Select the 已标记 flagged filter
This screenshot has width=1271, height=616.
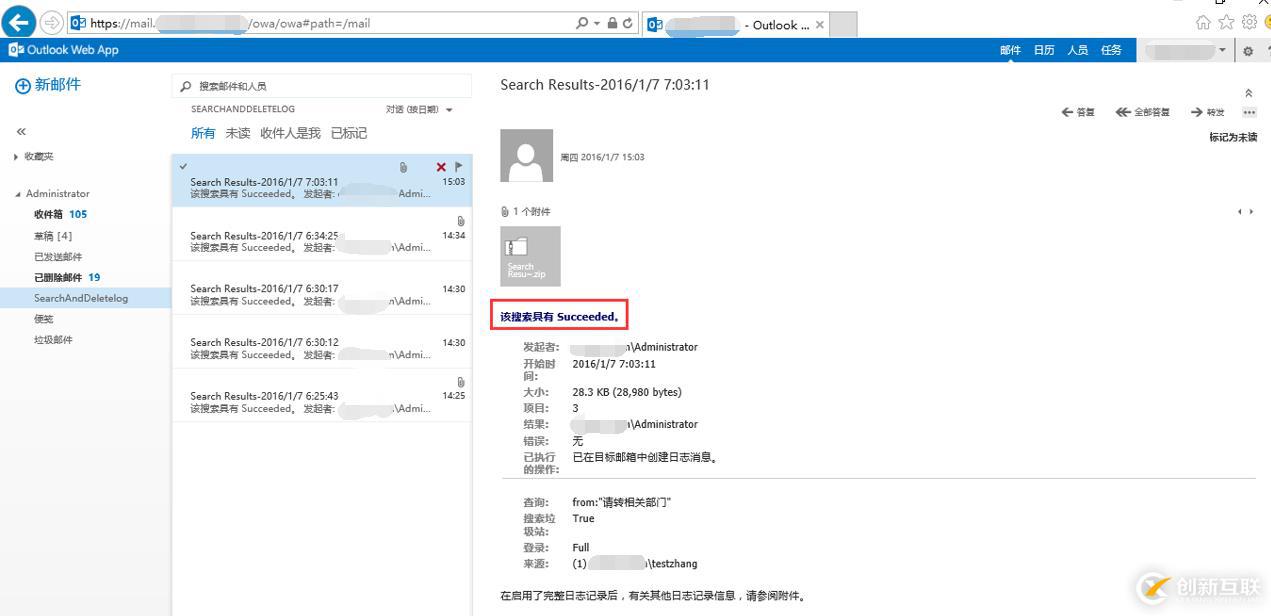coord(349,133)
